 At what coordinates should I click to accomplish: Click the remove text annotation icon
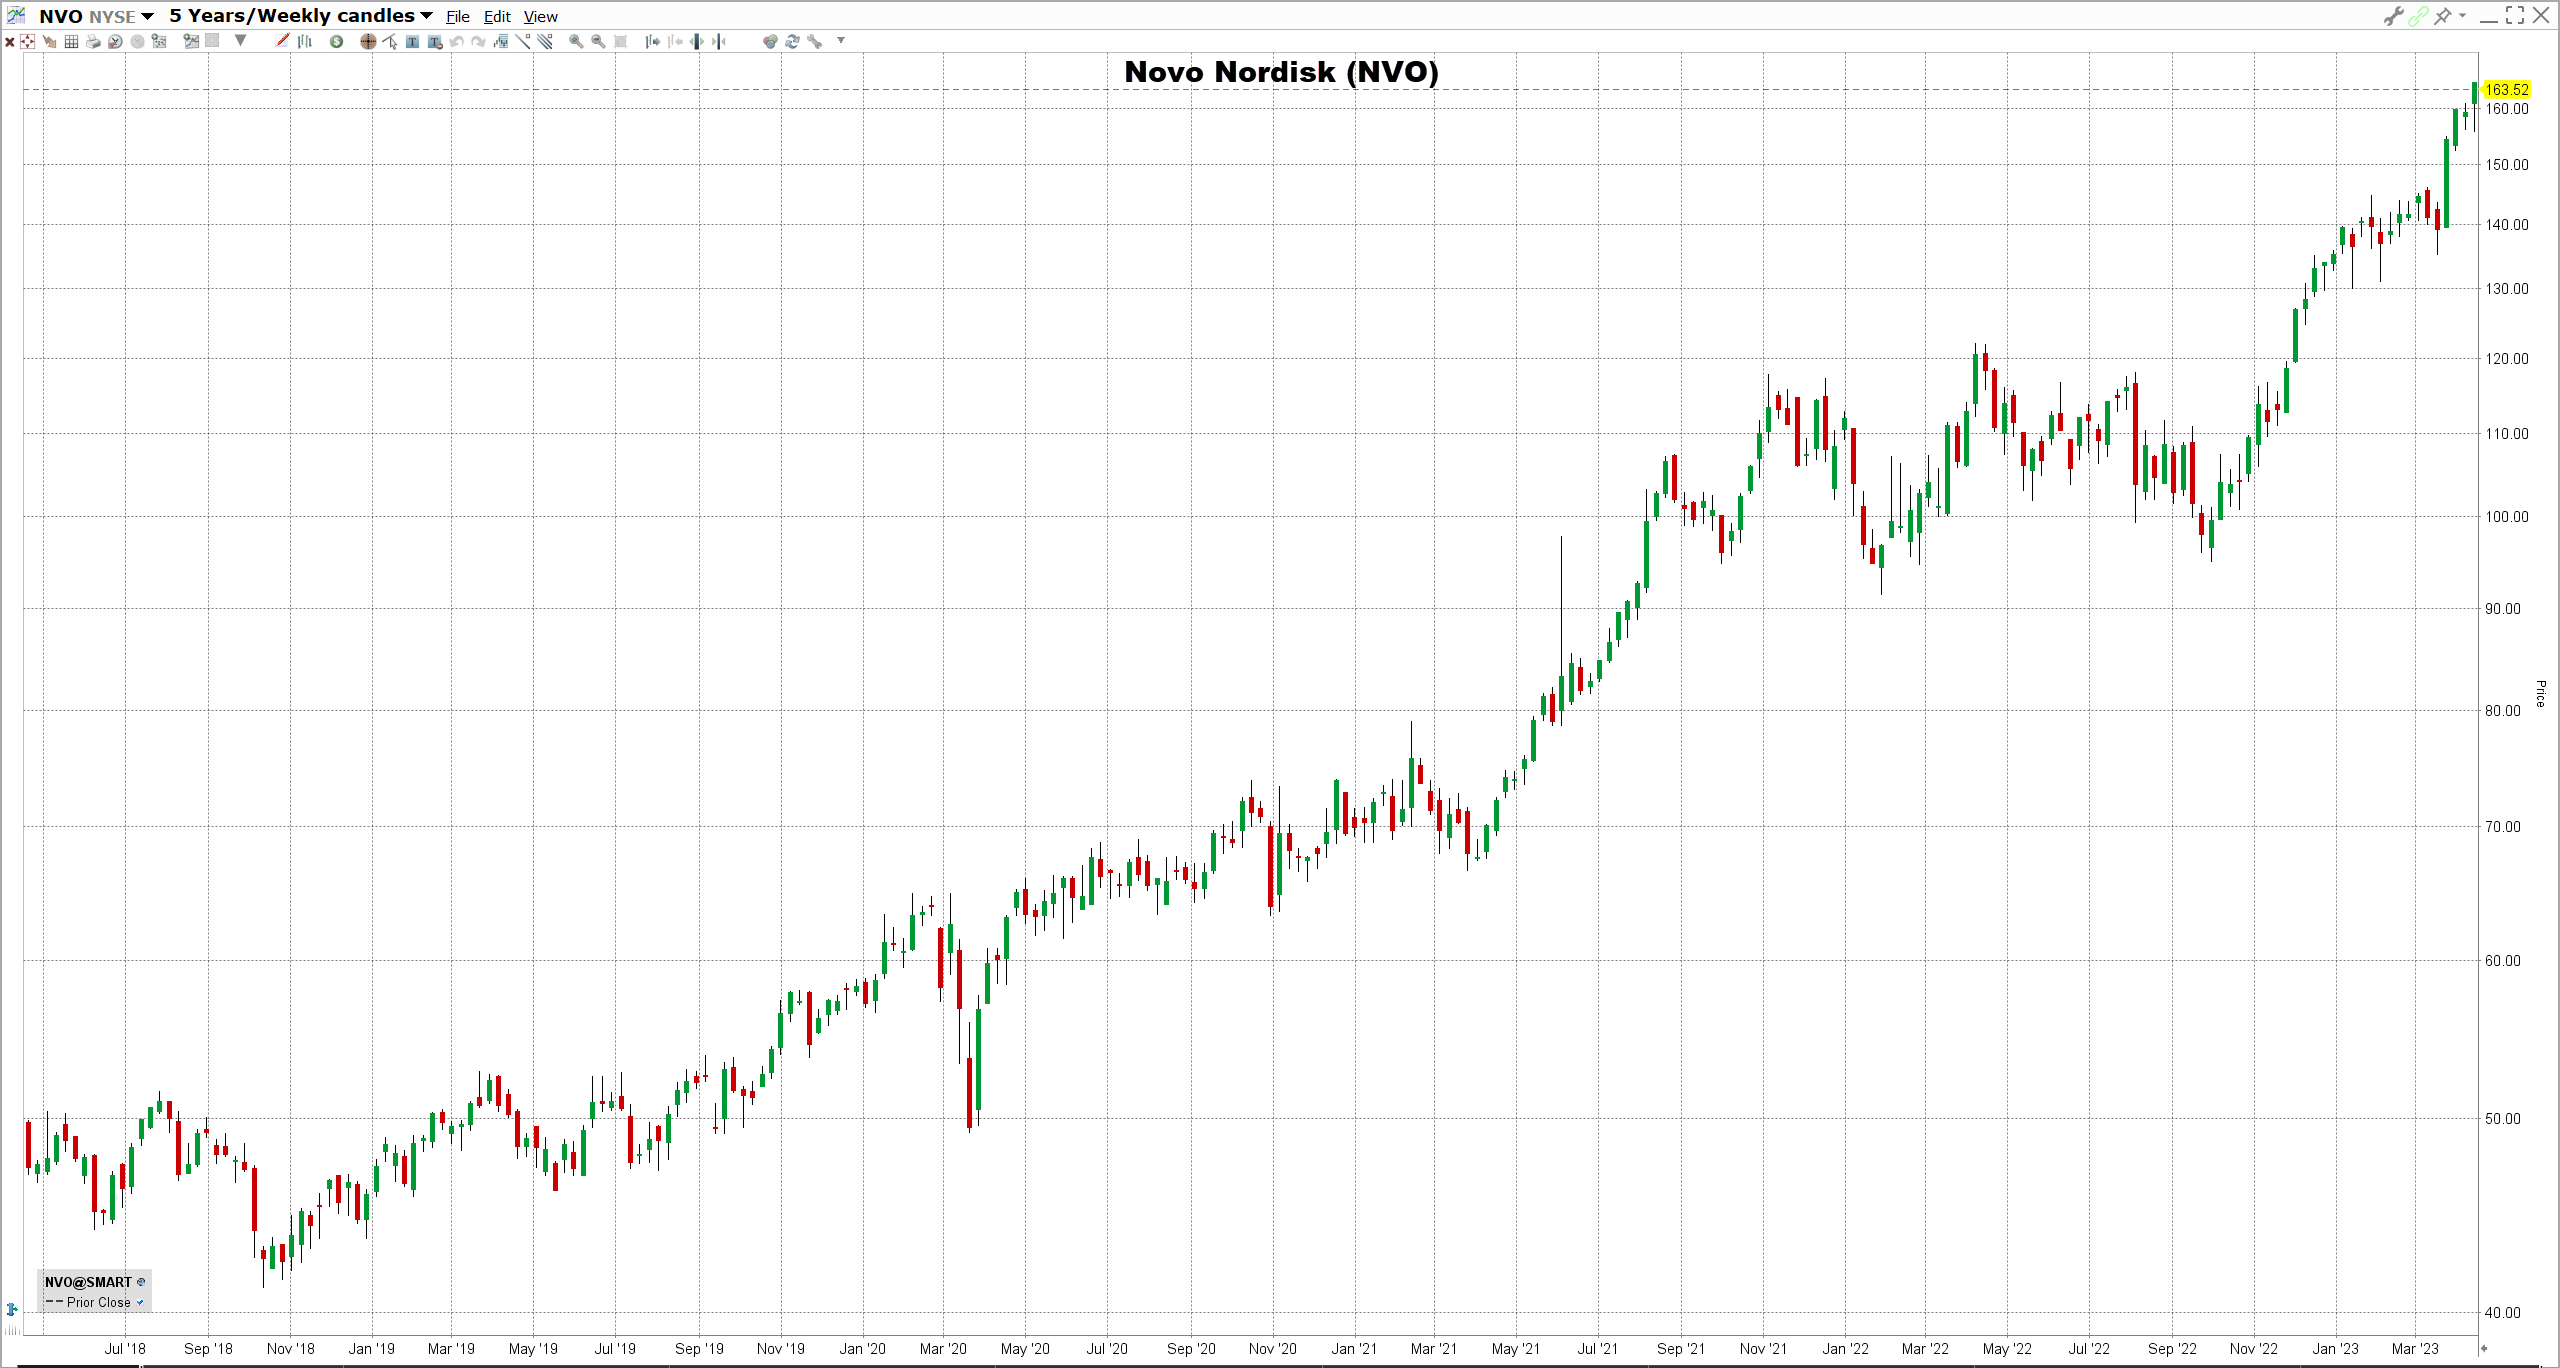tap(434, 41)
